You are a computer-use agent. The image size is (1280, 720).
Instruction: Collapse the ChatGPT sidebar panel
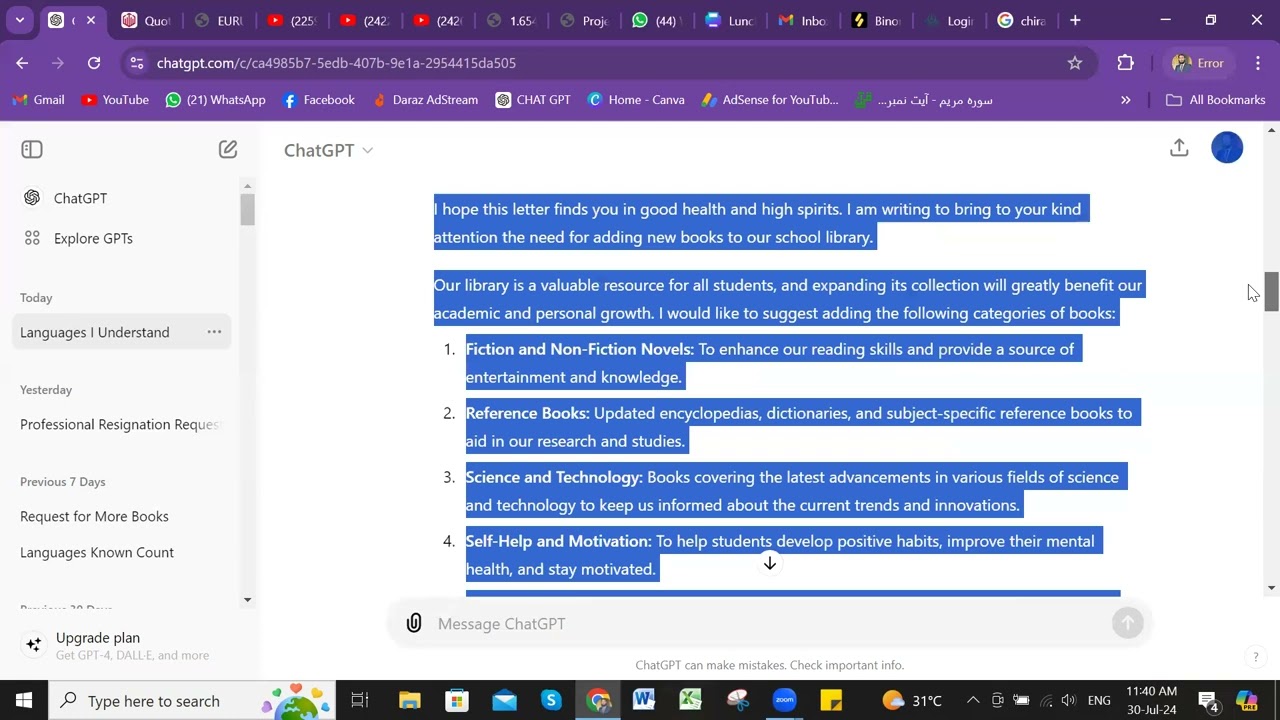32,150
